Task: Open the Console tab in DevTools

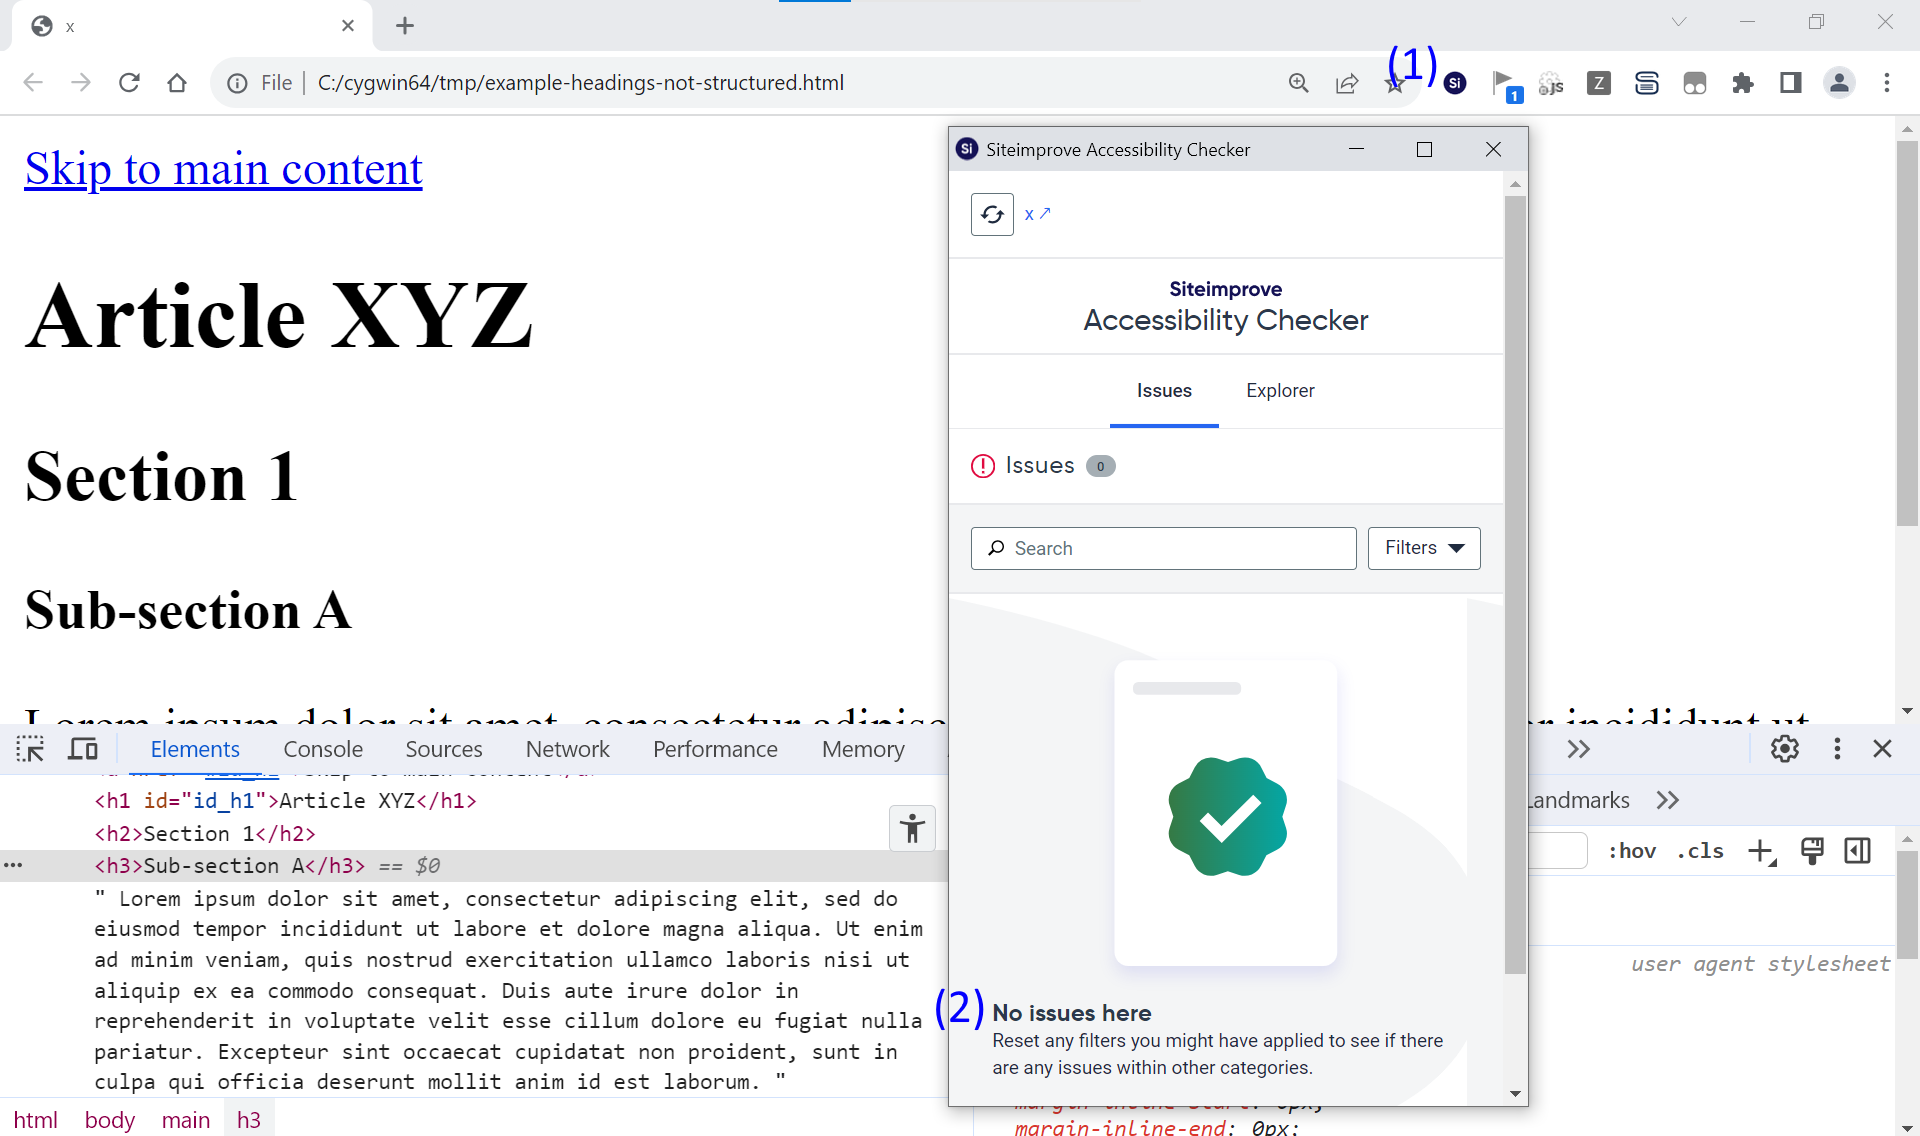Action: (323, 749)
